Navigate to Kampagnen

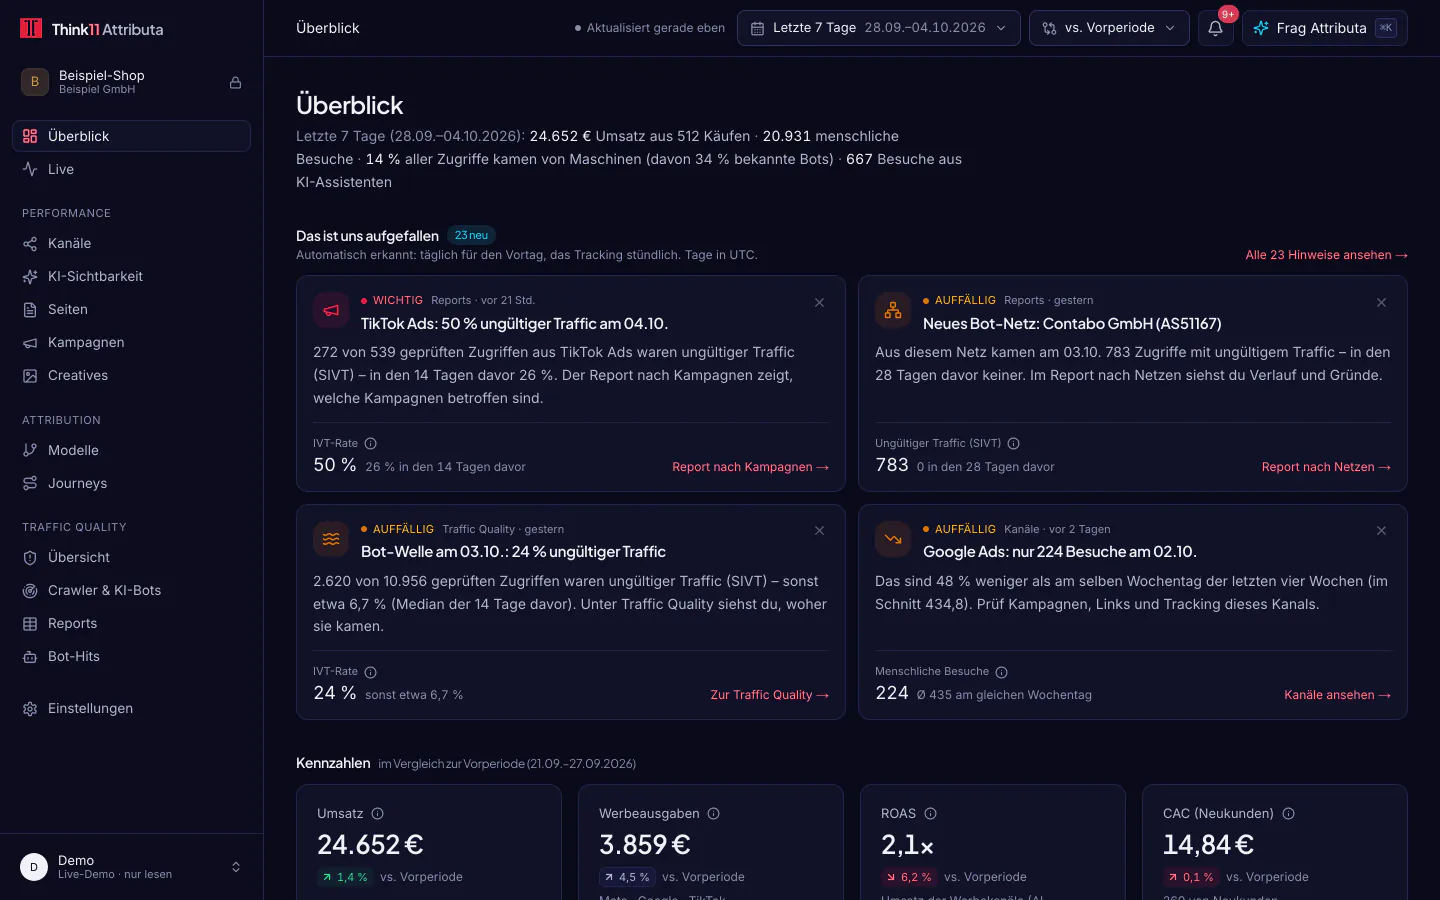131,342
